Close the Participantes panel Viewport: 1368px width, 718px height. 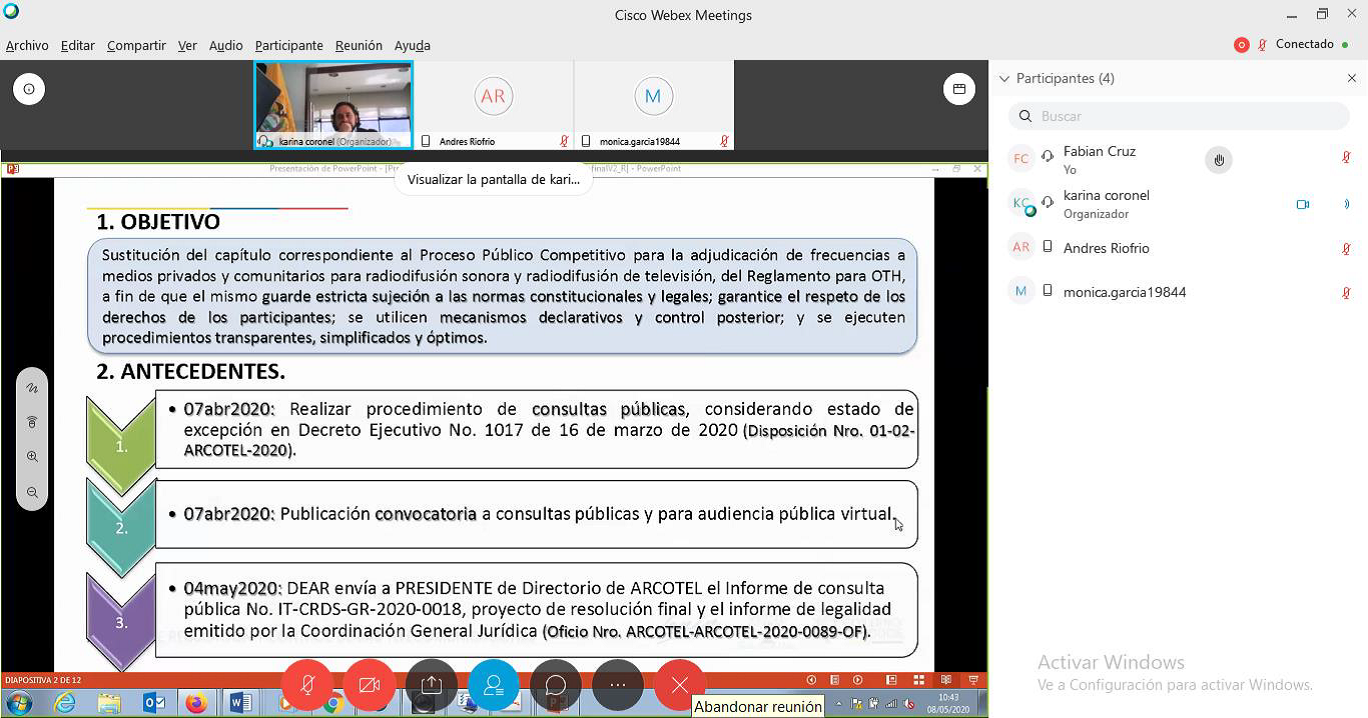pyautogui.click(x=1352, y=79)
